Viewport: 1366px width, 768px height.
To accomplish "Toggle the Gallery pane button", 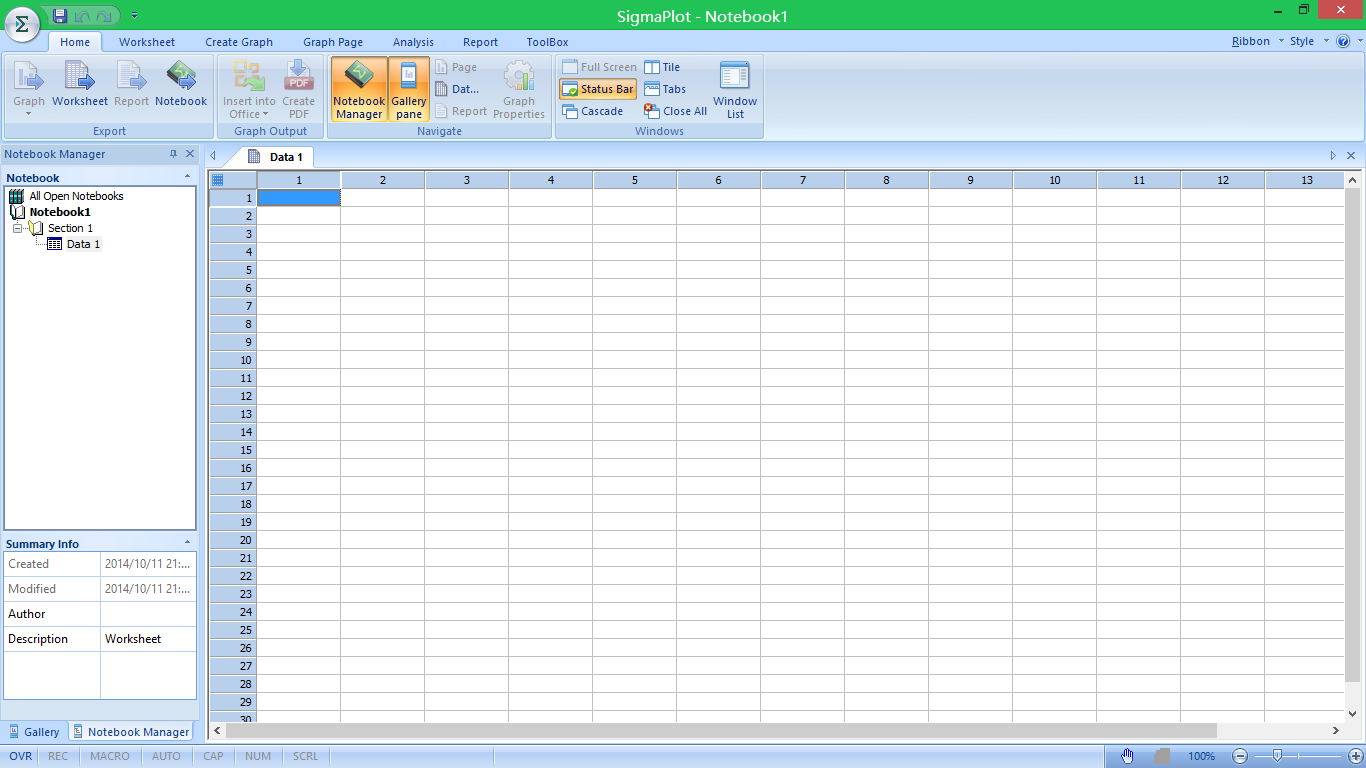I will [409, 89].
